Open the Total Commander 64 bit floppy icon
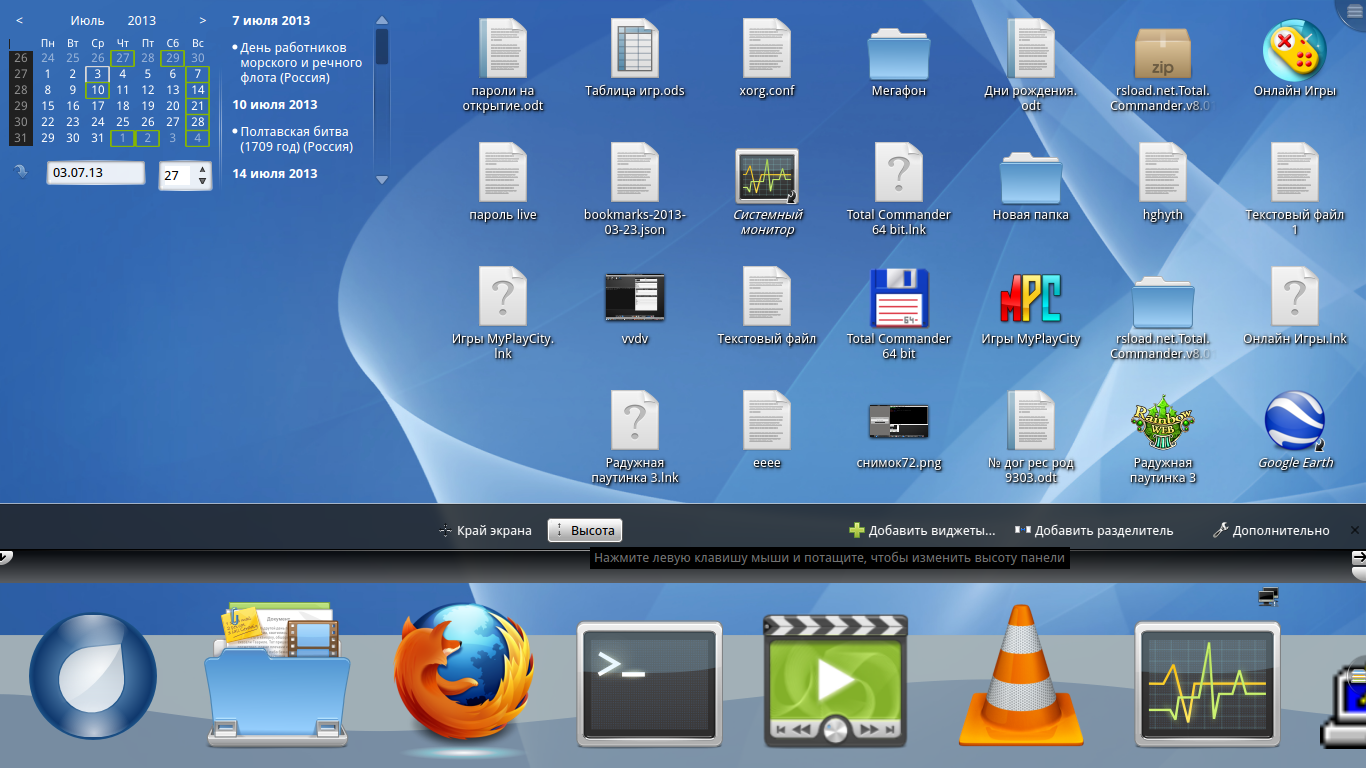1366x768 pixels. click(x=899, y=297)
